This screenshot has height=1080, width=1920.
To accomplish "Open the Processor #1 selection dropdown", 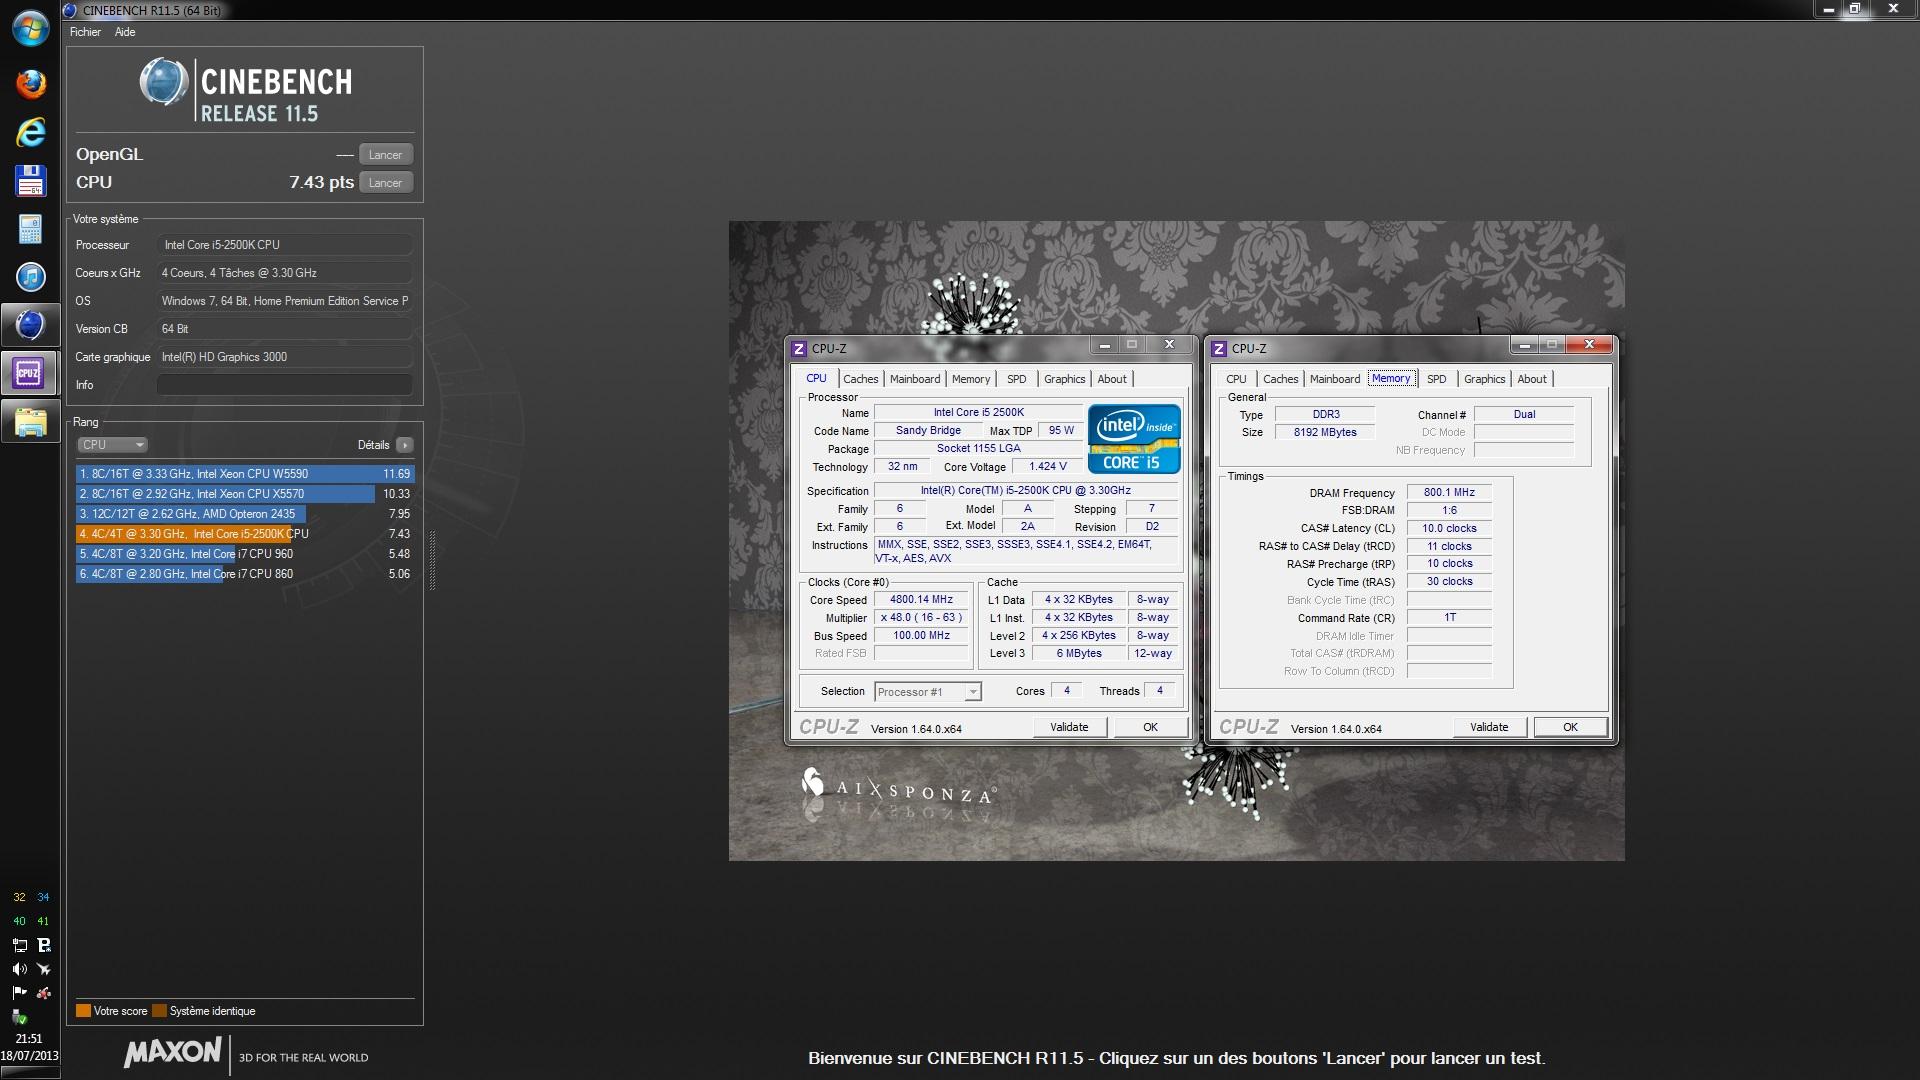I will pos(927,692).
